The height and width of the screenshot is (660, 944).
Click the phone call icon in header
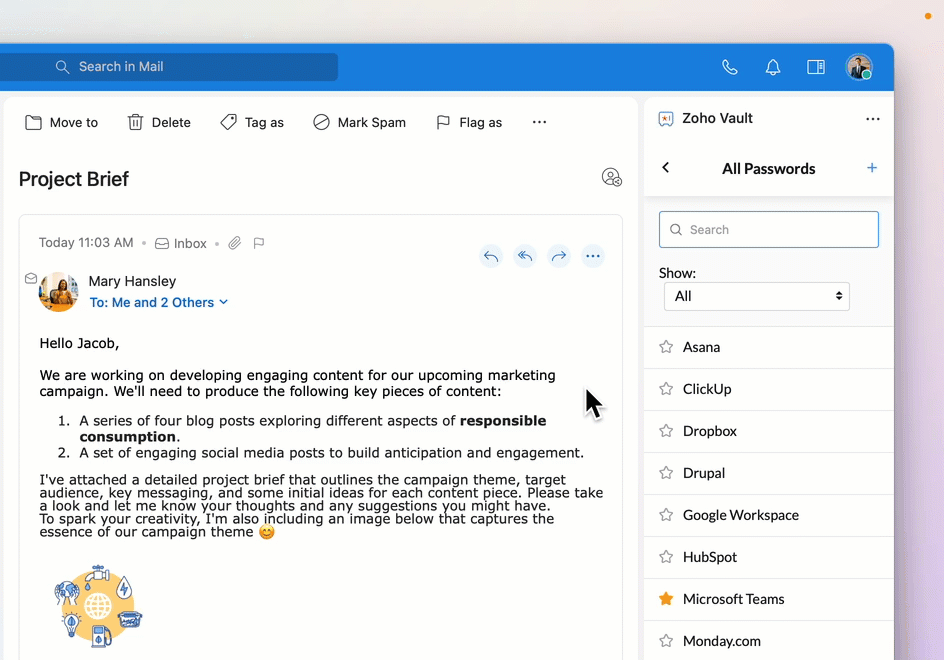730,67
